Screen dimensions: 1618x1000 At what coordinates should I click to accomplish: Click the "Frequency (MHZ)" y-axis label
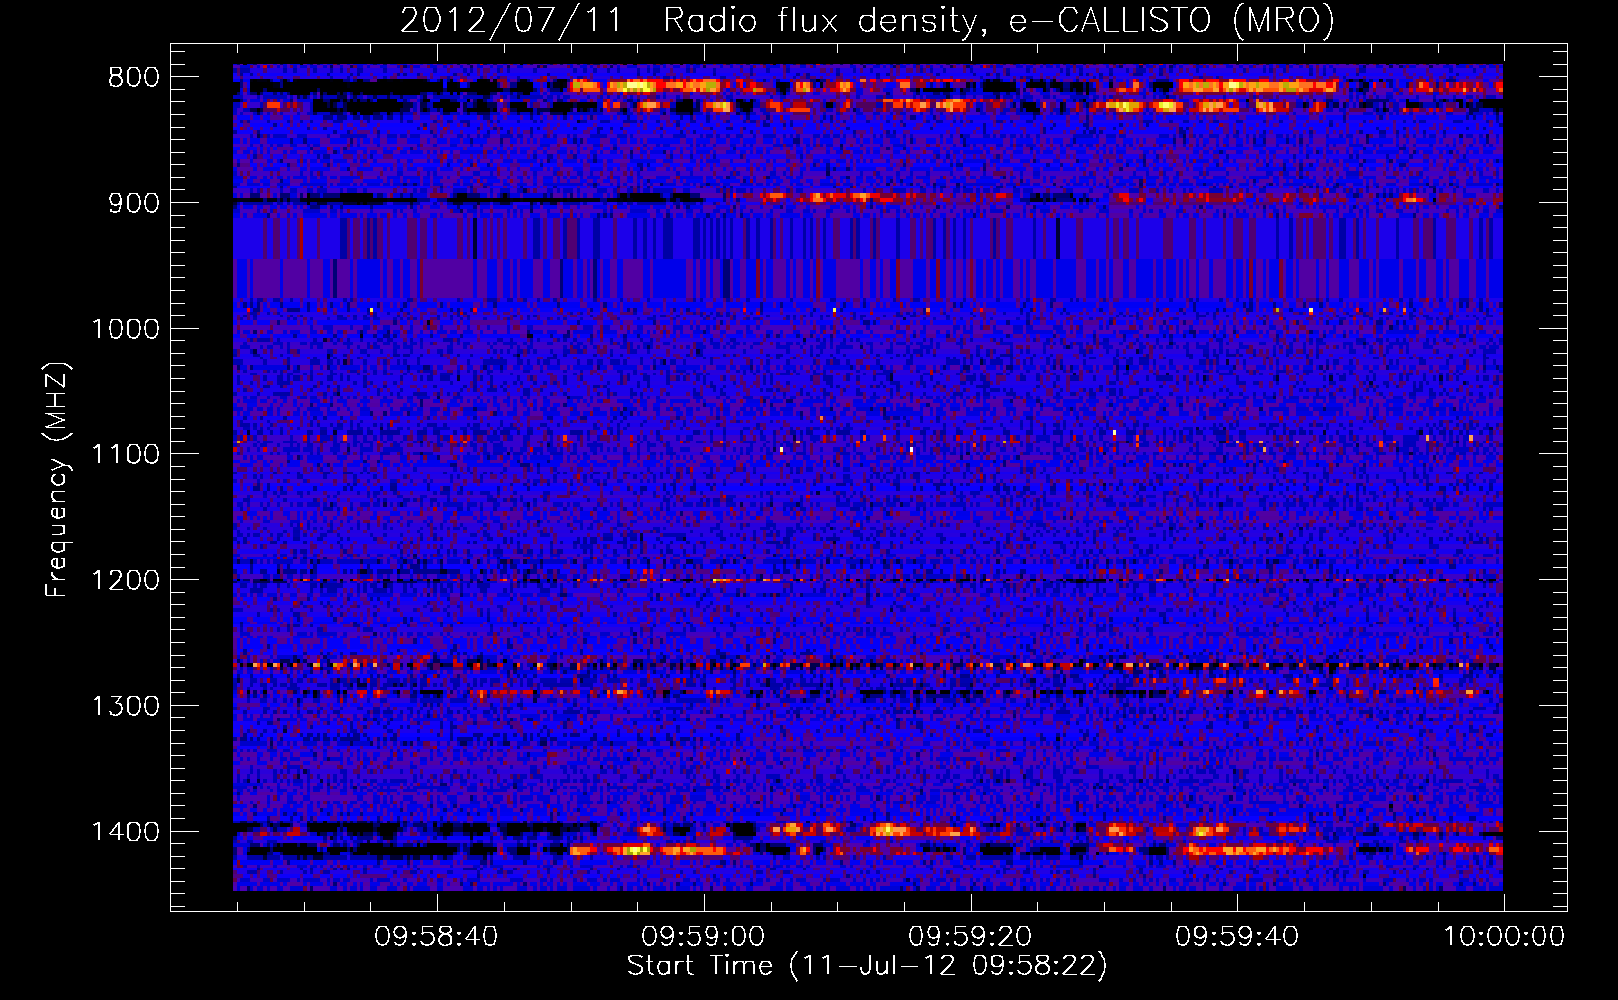(x=58, y=480)
